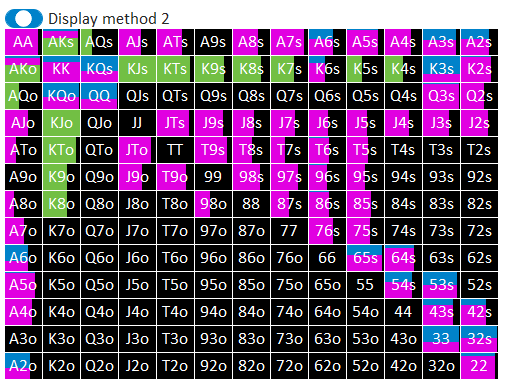This screenshot has width=508, height=388.
Task: Choose the A4o cell
Action: (x=23, y=312)
